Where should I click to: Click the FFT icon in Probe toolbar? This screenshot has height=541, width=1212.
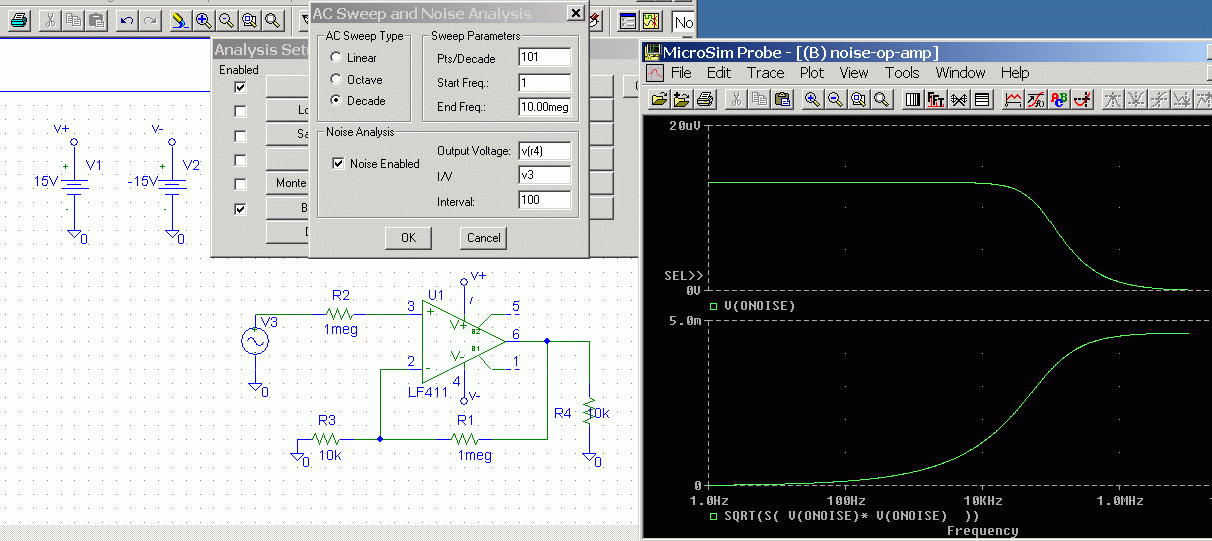point(936,99)
